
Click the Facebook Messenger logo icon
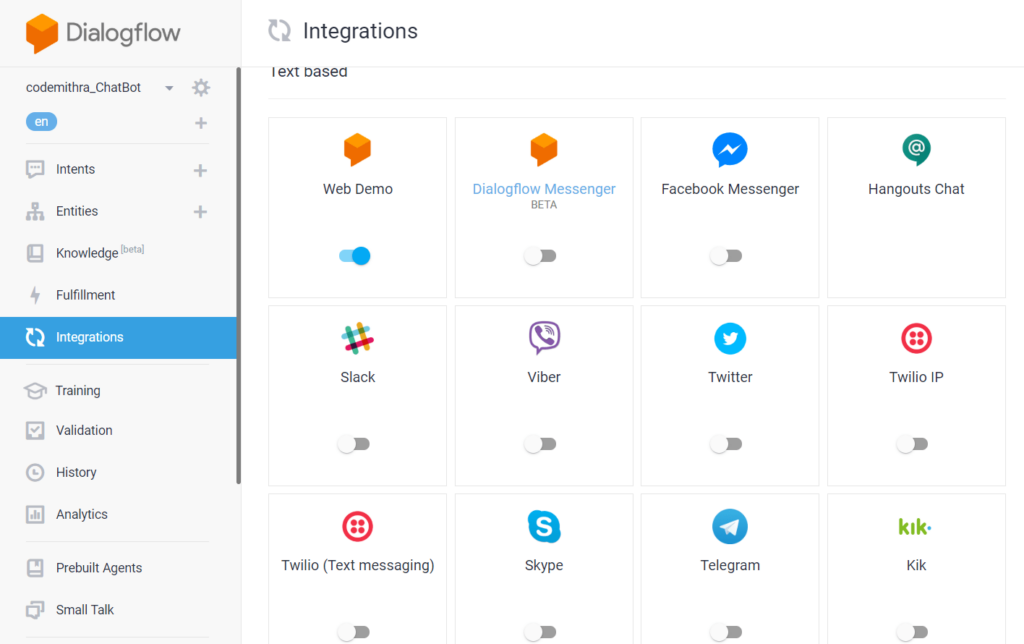tap(729, 150)
